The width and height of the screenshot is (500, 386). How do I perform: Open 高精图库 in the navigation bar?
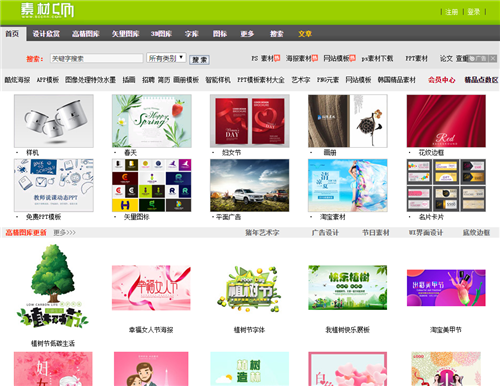(x=86, y=34)
